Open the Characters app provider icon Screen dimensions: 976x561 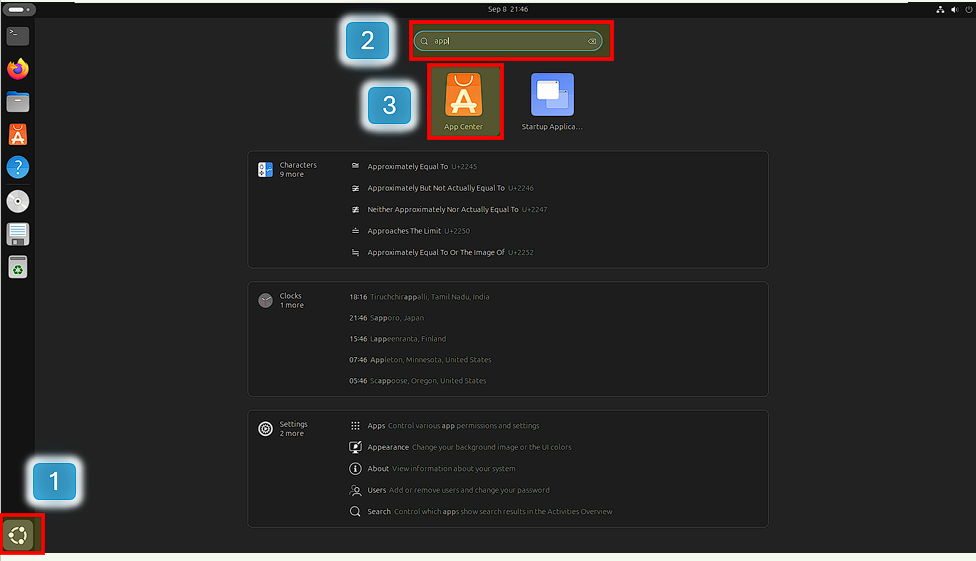(265, 169)
